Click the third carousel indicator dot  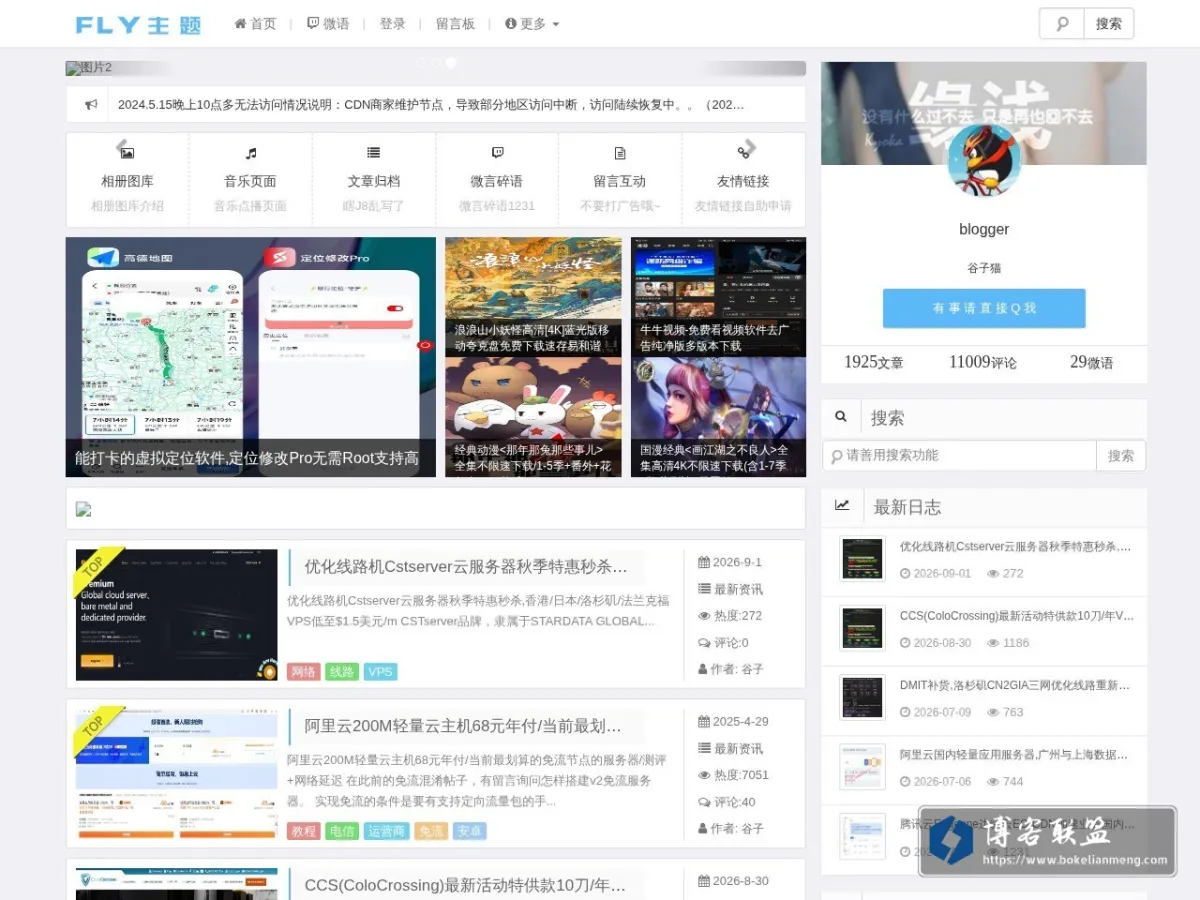451,62
